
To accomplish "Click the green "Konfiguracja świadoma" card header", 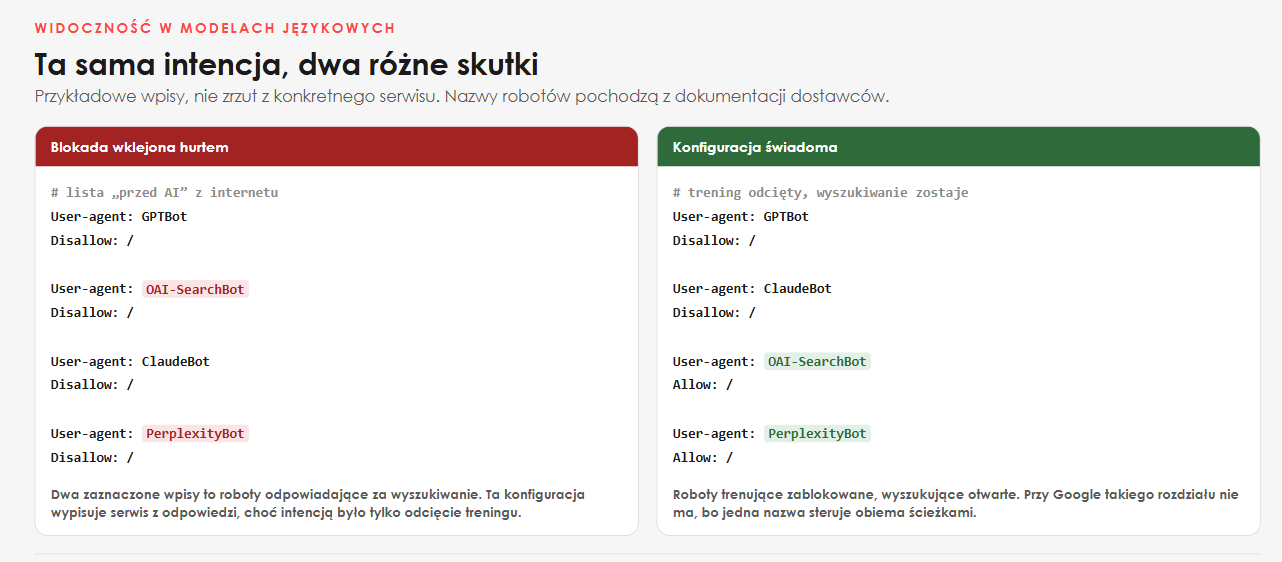I will point(959,147).
